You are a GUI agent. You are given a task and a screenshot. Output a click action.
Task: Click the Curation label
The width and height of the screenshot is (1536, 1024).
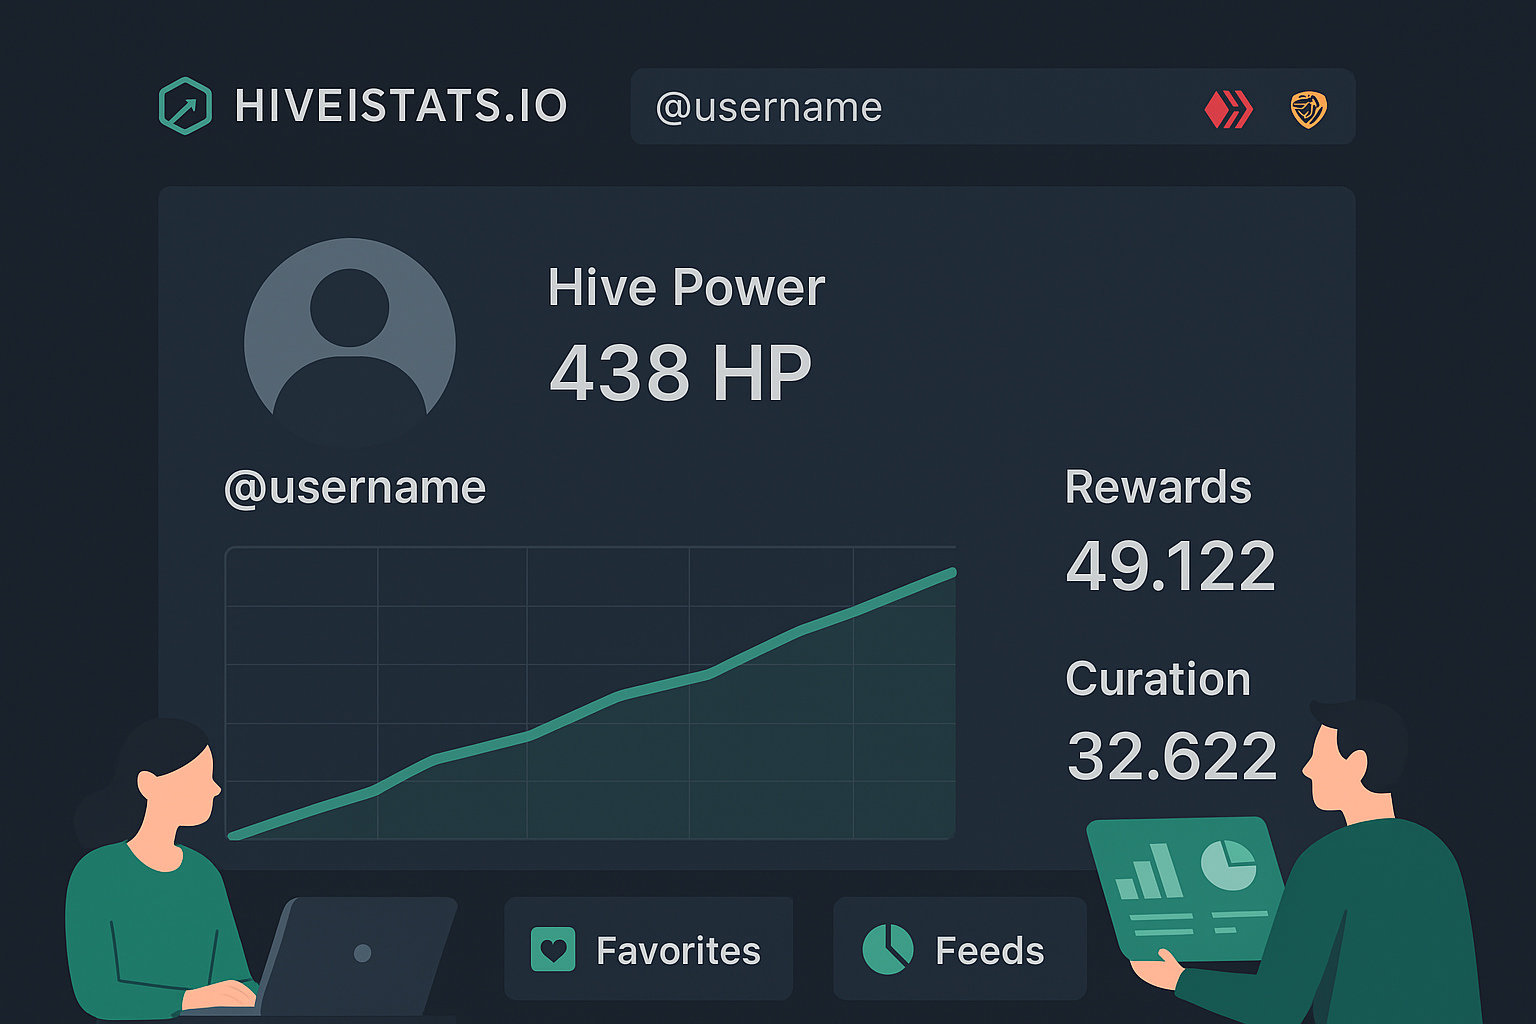(1158, 680)
